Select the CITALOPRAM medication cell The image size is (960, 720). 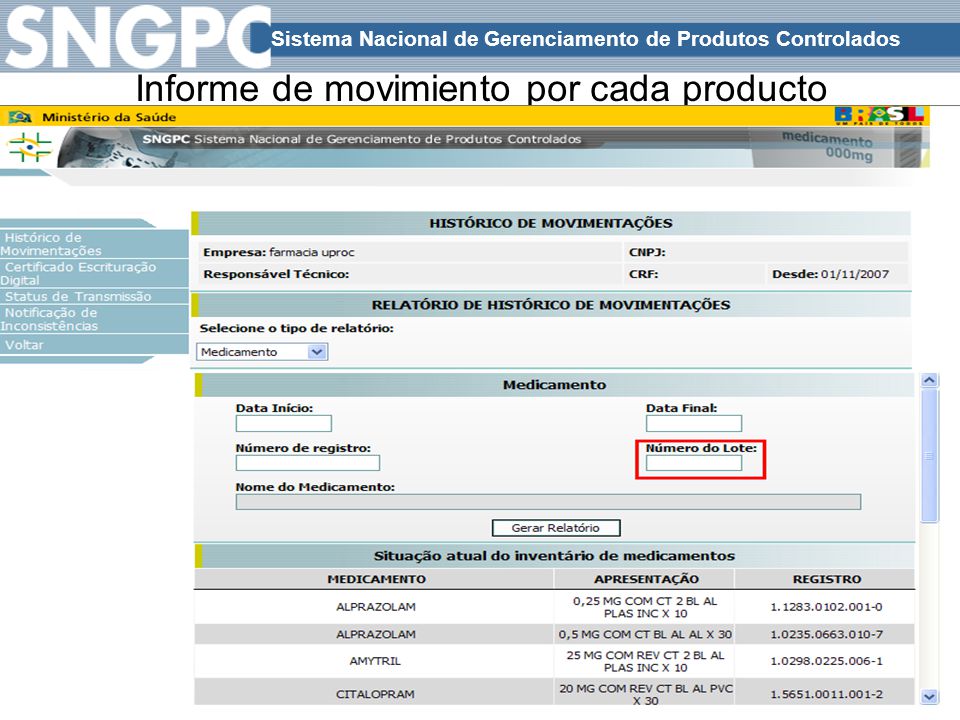[375, 694]
